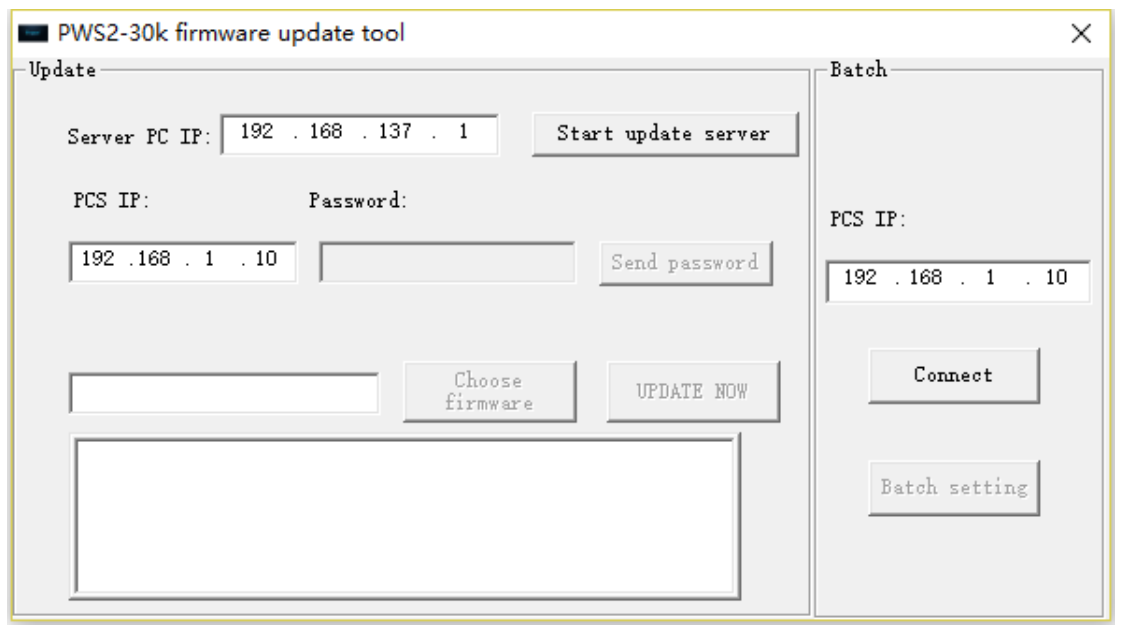Click inside the log output text box
This screenshot has width=1123, height=632.
[x=405, y=516]
